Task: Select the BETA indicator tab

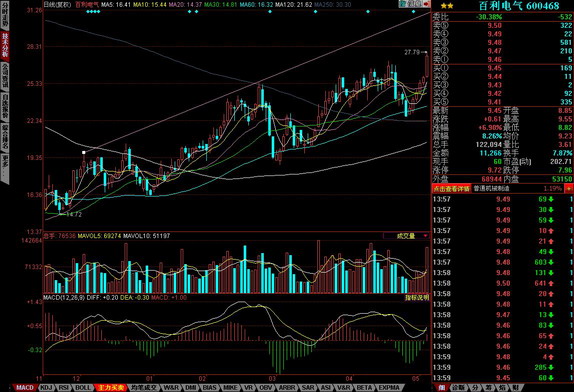Action: click(x=364, y=387)
